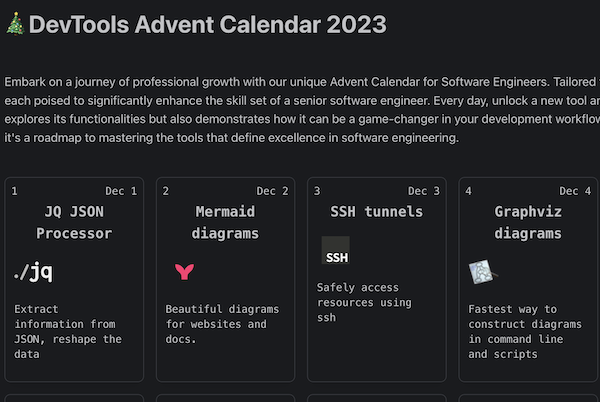Click the card number 3 label
Viewport: 600px width, 402px height.
[x=317, y=191]
